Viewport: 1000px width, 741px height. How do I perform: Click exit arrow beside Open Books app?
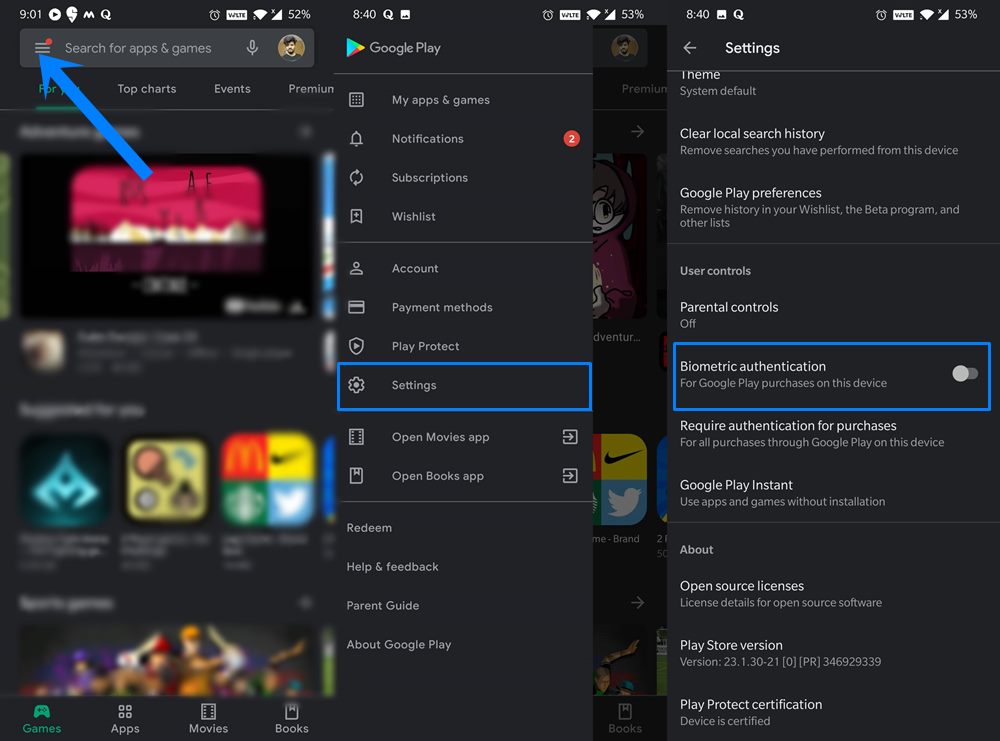570,476
